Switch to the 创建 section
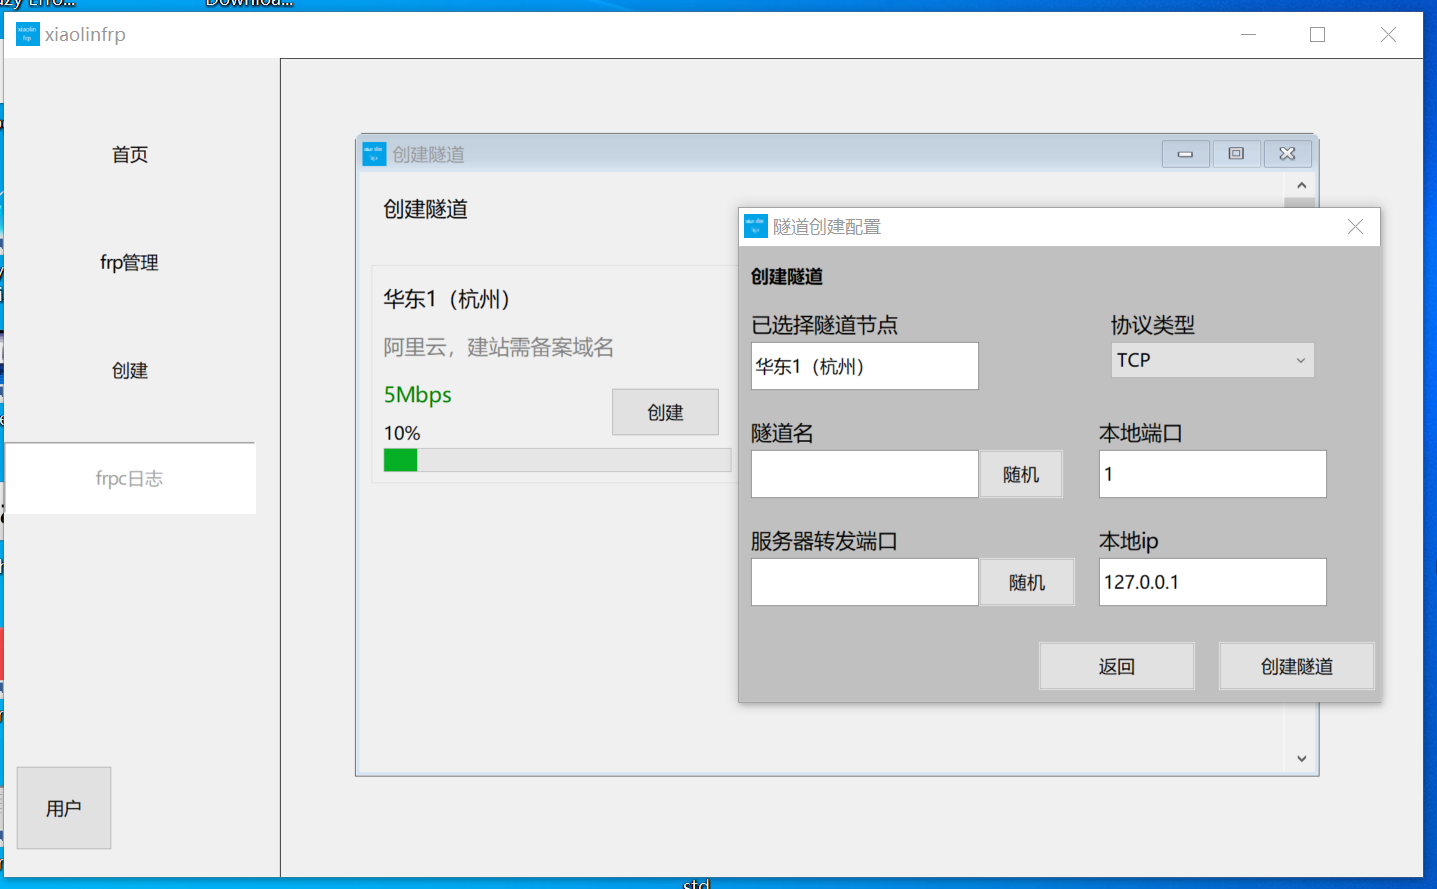This screenshot has height=889, width=1437. pos(129,370)
